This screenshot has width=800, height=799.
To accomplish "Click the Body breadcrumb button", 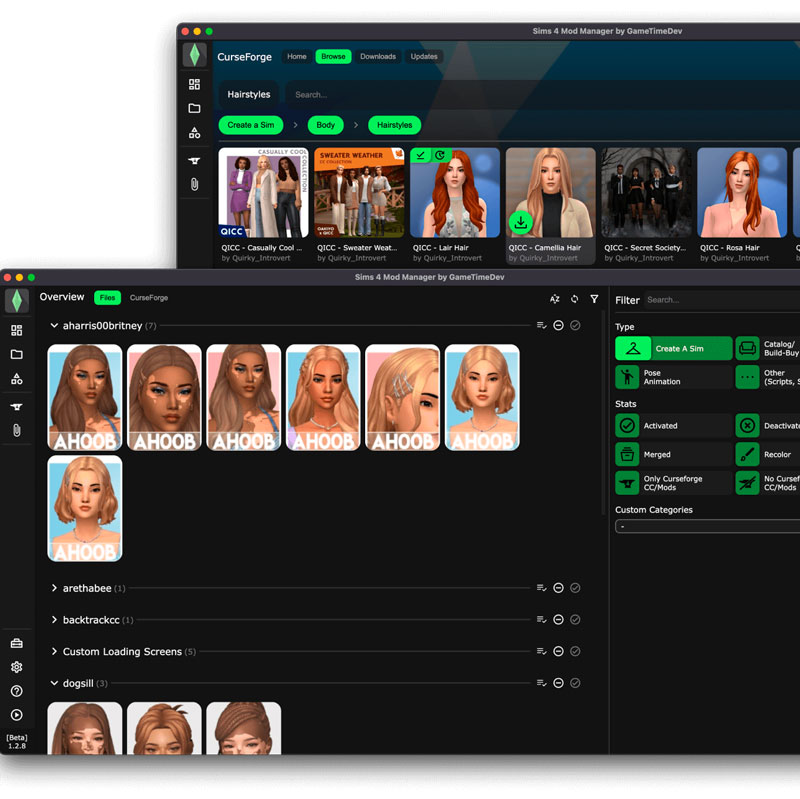I will tap(326, 125).
